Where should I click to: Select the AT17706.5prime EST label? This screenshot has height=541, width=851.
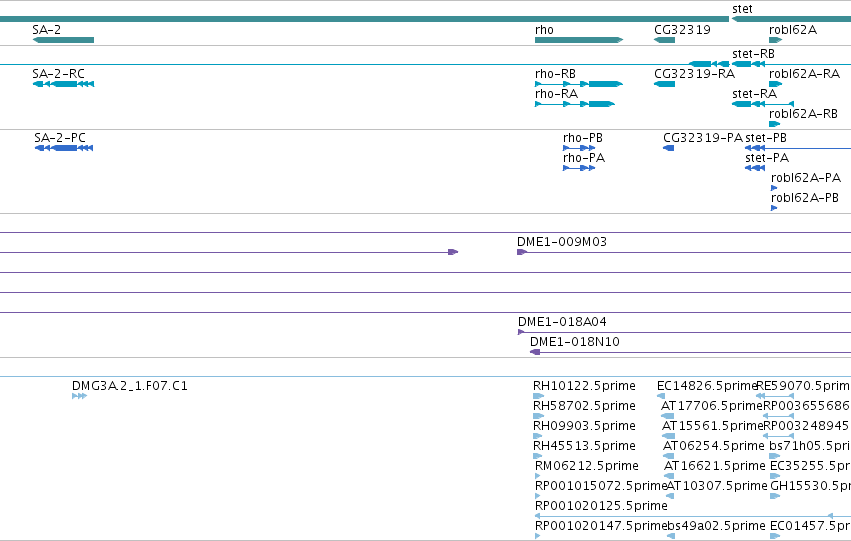pyautogui.click(x=712, y=406)
